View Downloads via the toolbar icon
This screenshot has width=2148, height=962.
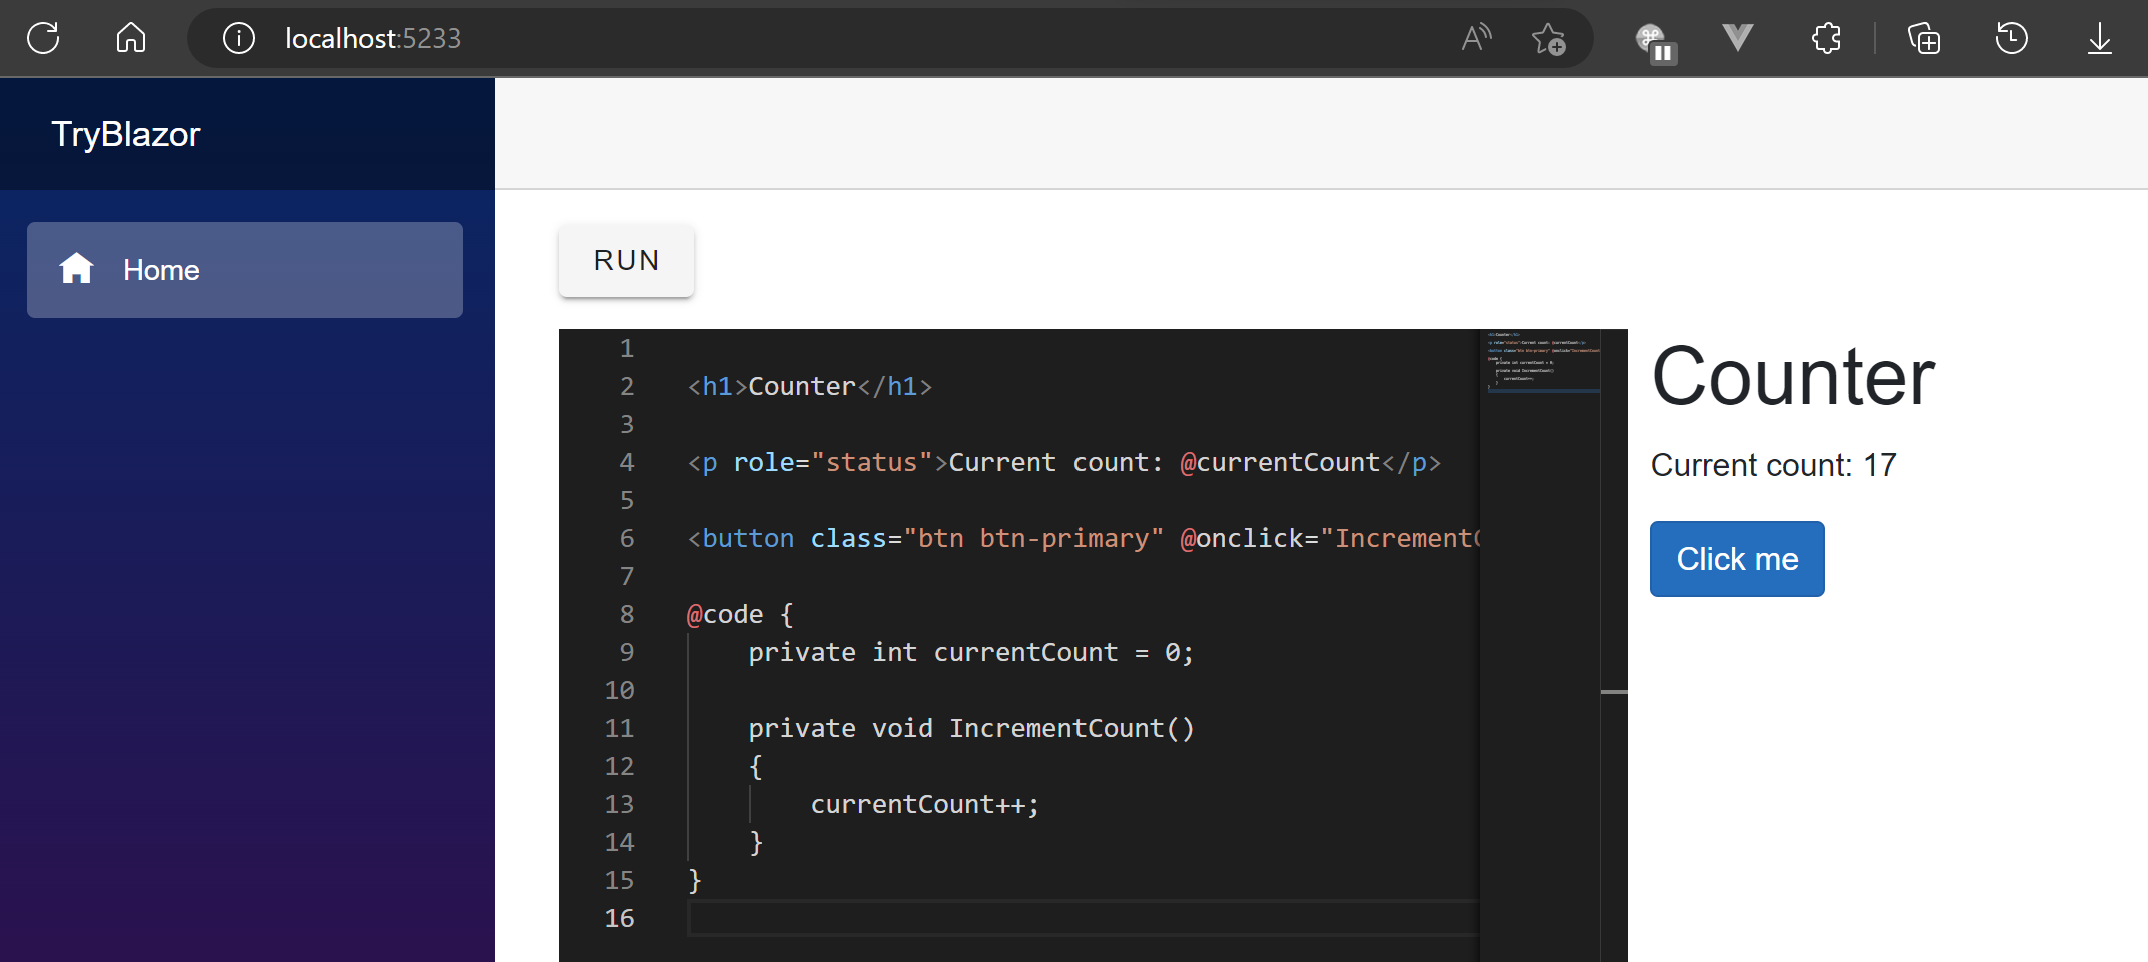pyautogui.click(x=2099, y=38)
